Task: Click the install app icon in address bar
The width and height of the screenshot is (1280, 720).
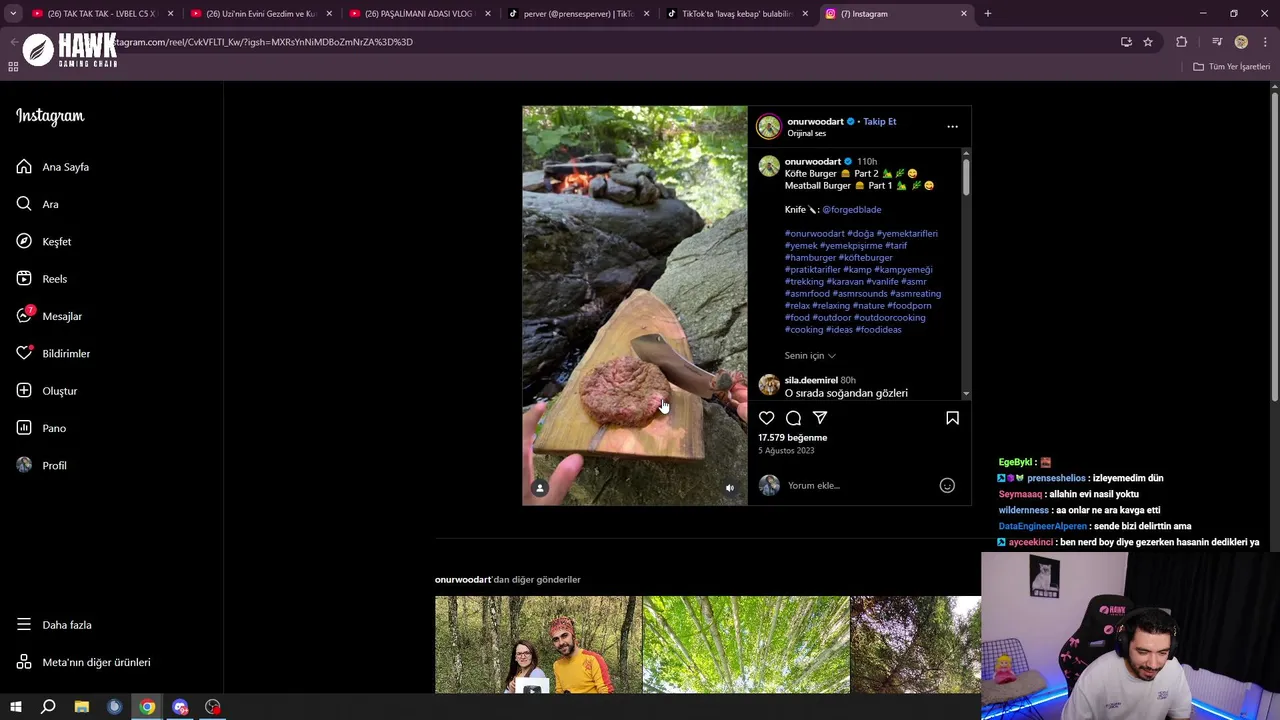Action: point(1126,42)
